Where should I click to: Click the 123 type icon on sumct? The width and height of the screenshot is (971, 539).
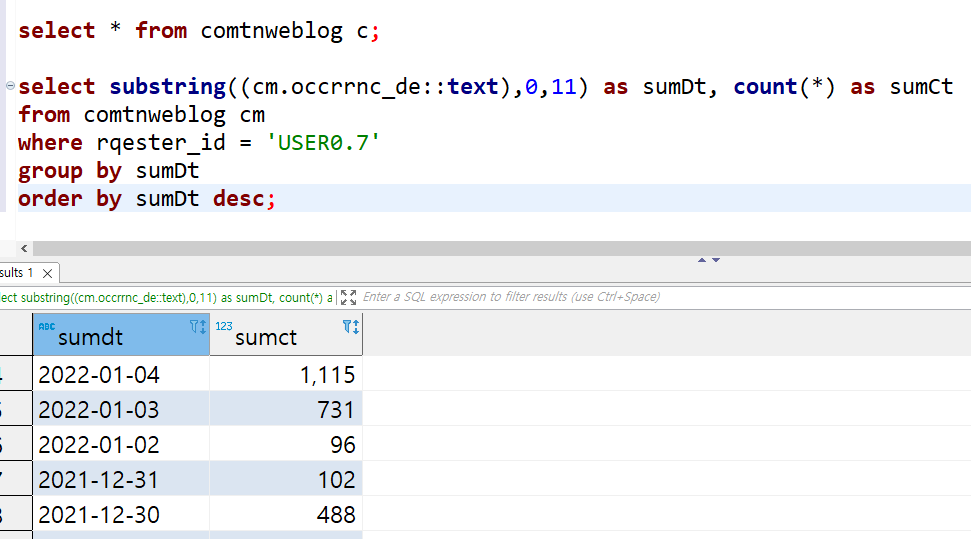tap(224, 326)
